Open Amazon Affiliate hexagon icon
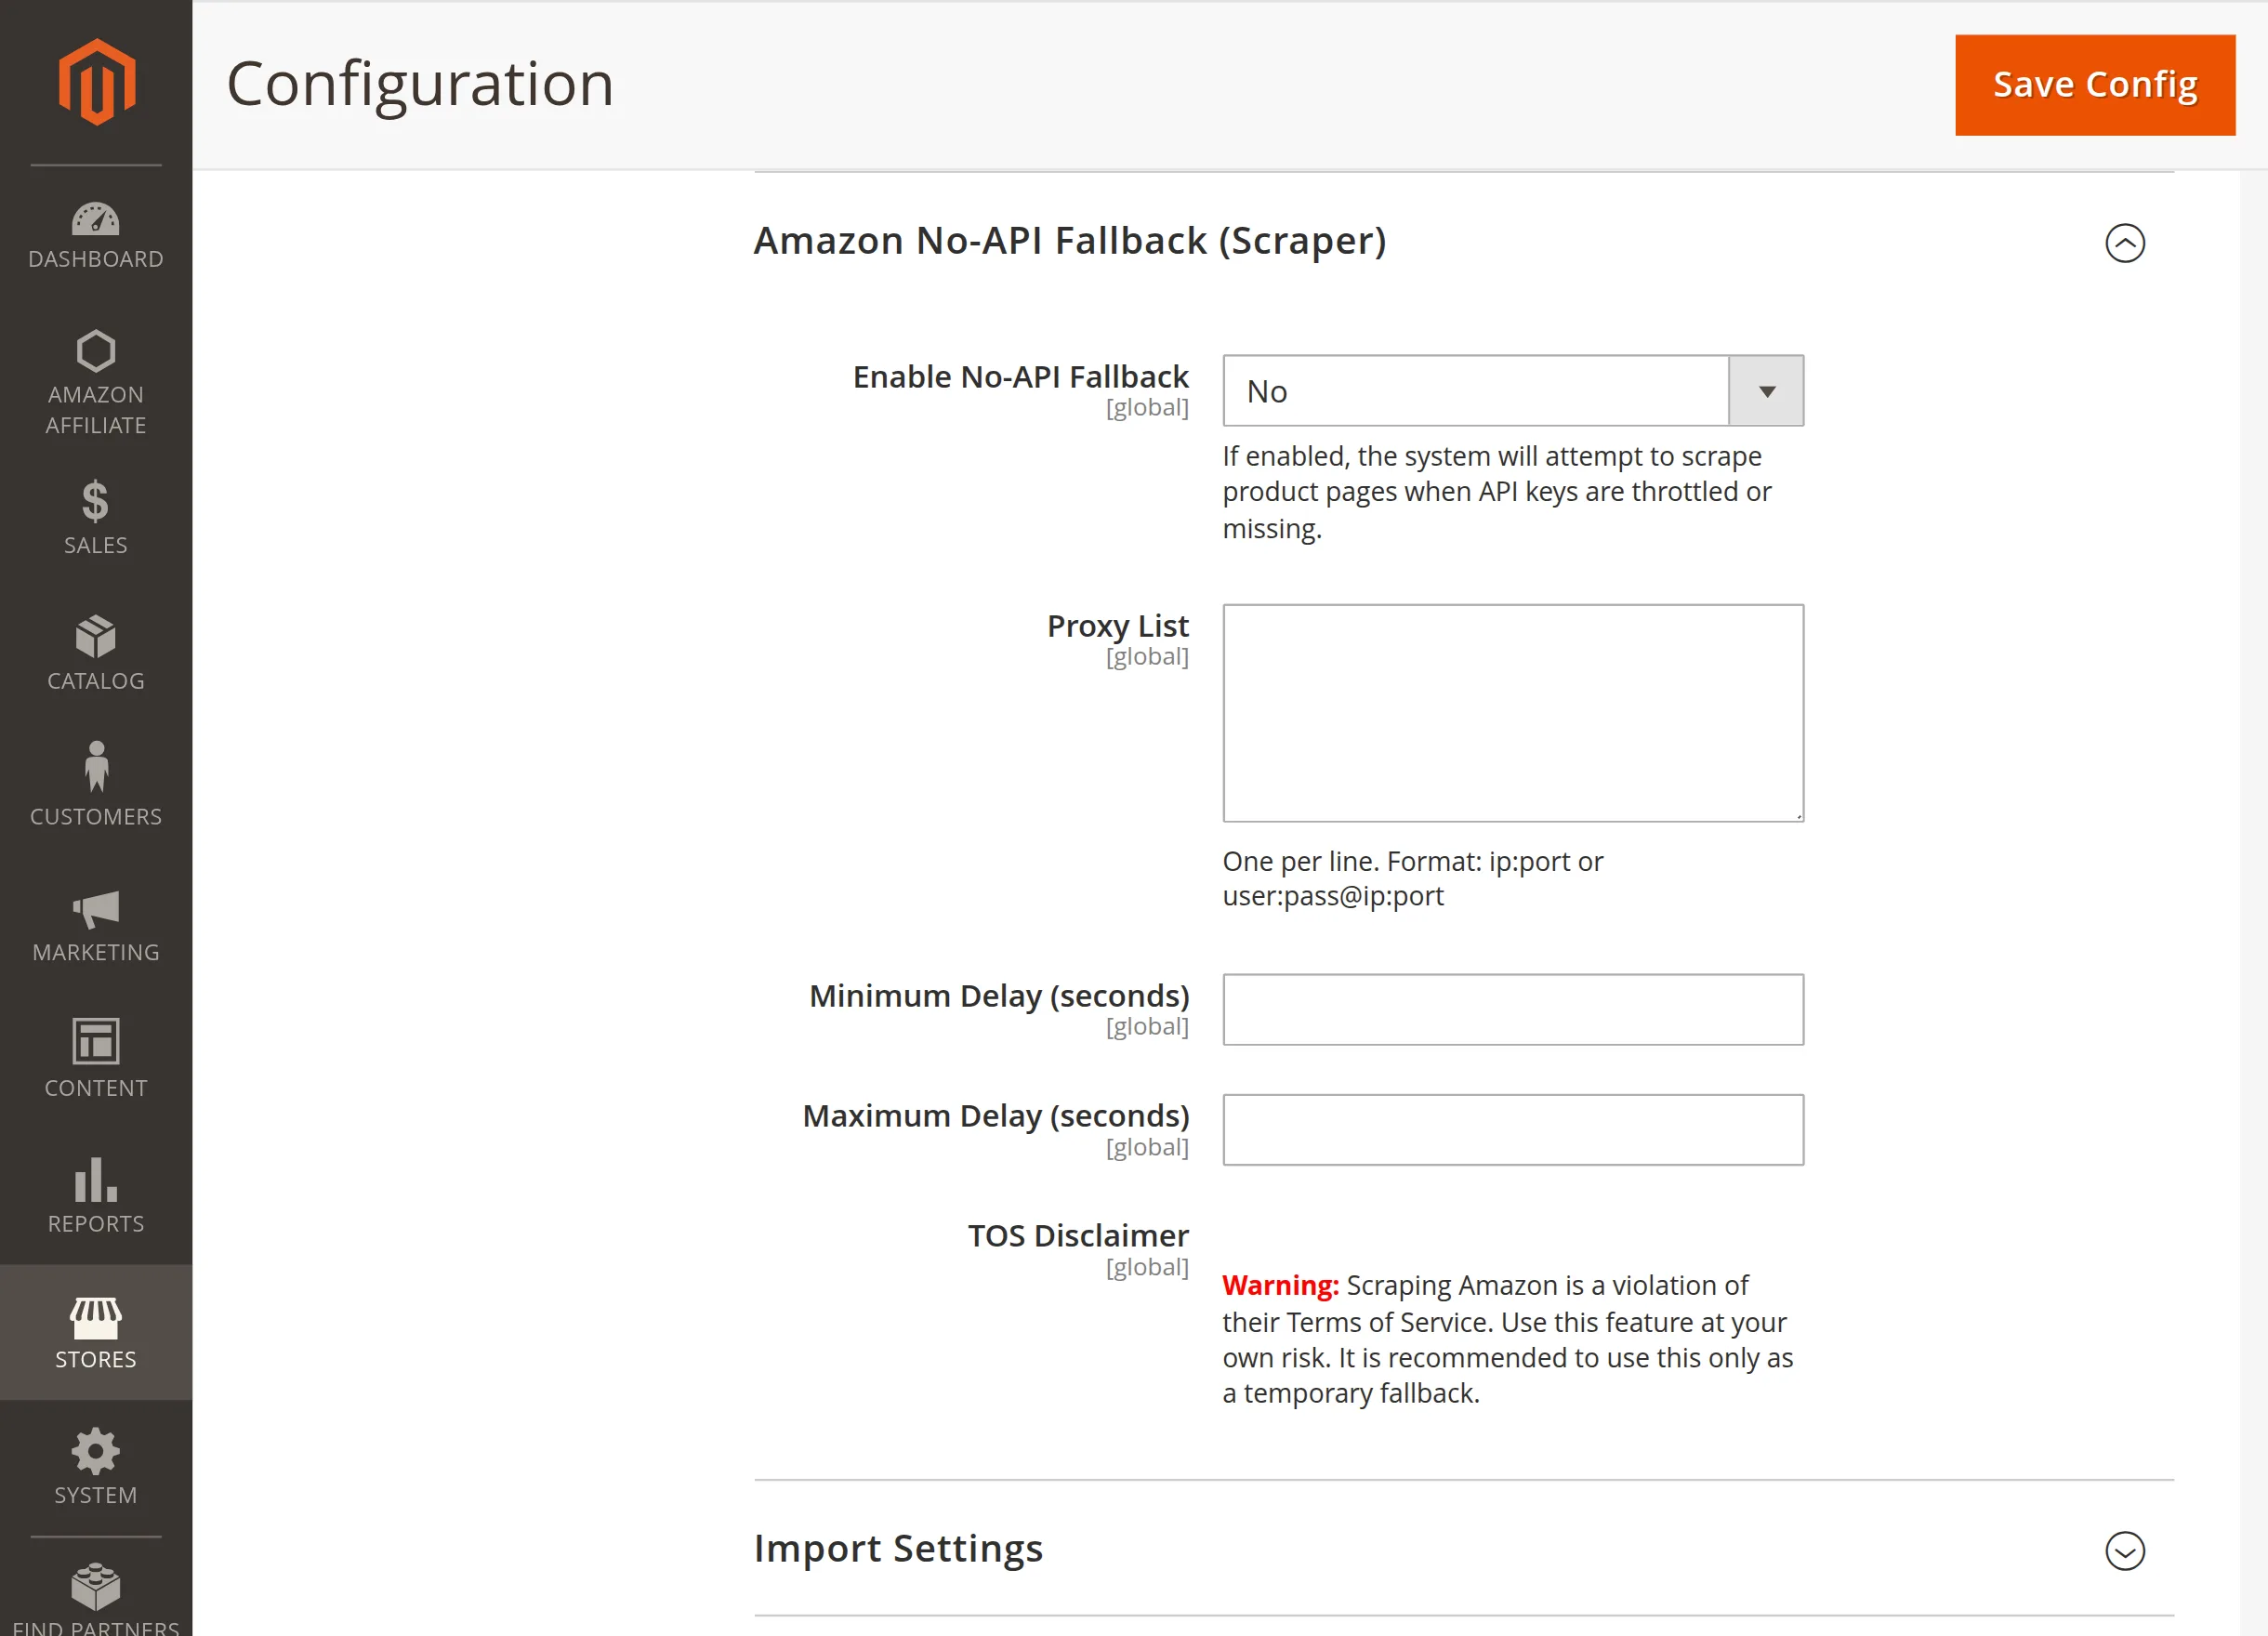Viewport: 2268px width, 1636px height. tap(96, 351)
